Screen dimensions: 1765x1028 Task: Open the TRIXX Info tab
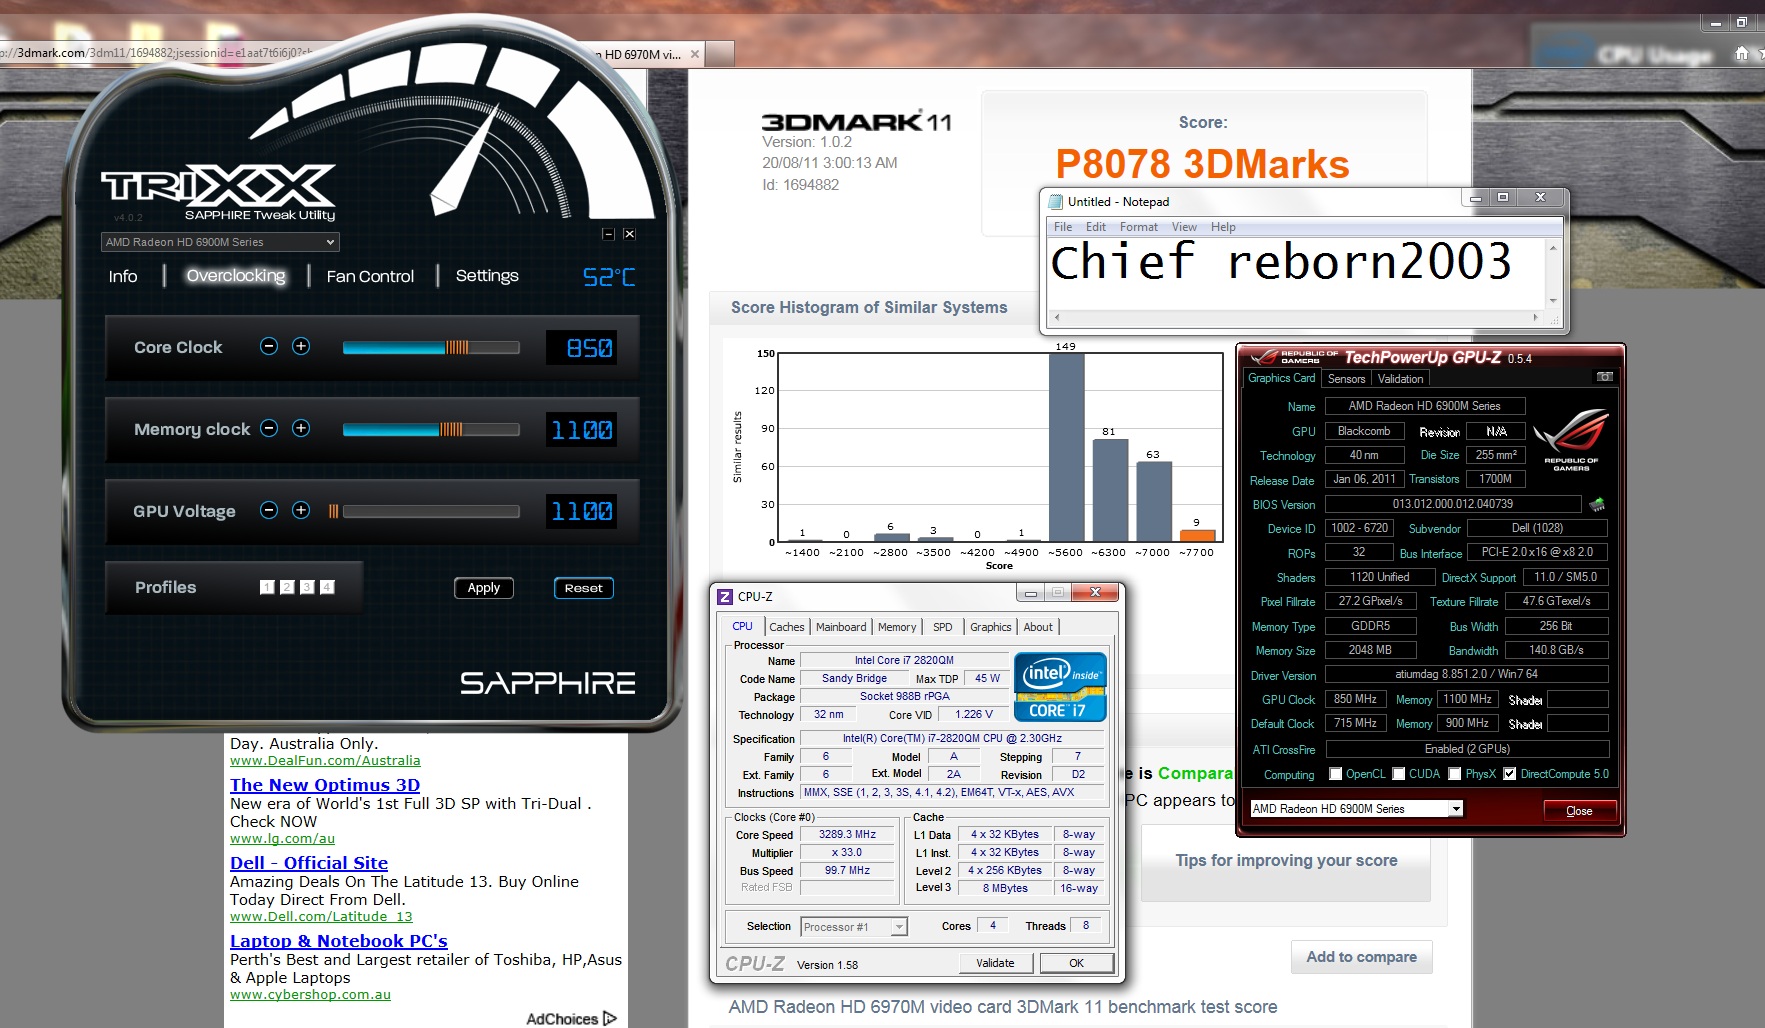click(123, 276)
